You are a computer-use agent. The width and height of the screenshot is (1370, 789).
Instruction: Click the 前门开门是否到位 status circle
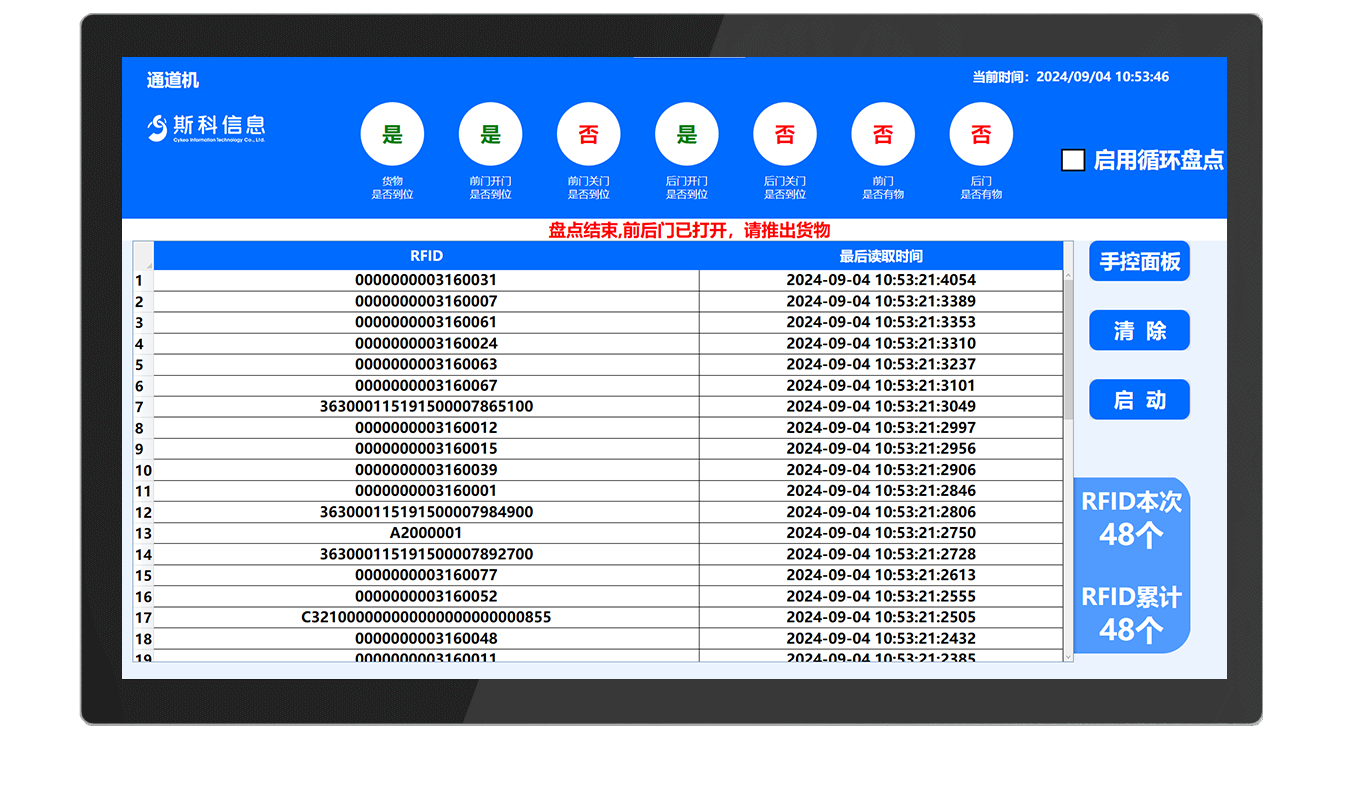(x=490, y=134)
